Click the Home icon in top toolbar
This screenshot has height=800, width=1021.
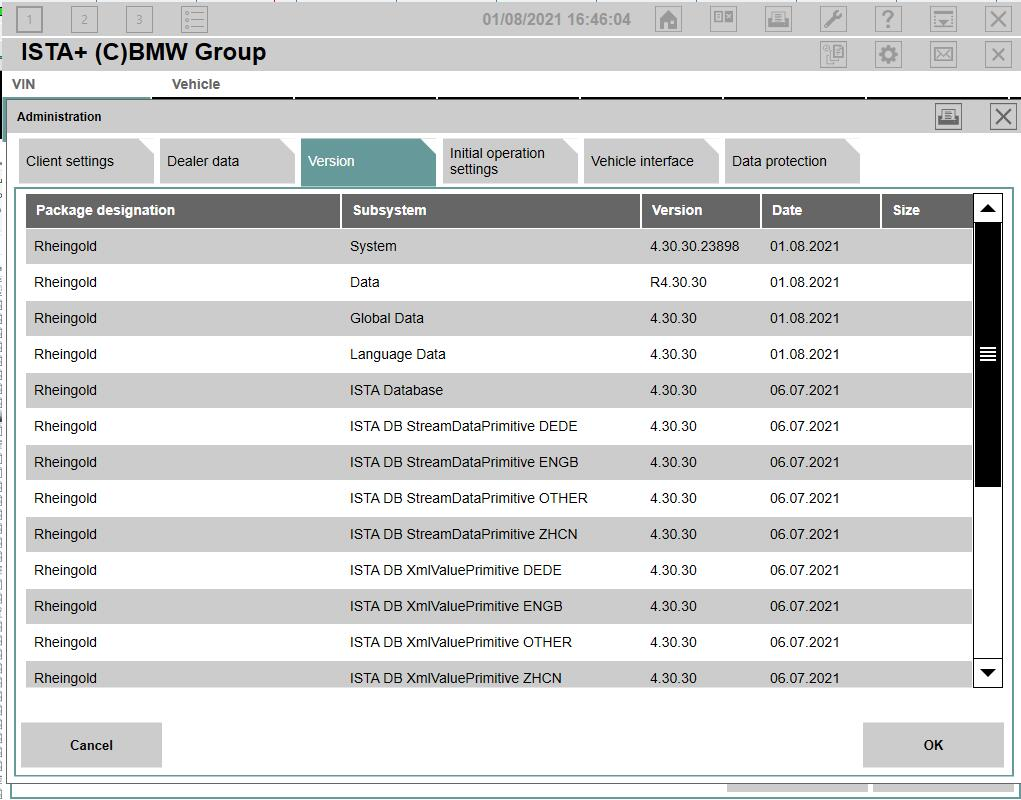668,19
